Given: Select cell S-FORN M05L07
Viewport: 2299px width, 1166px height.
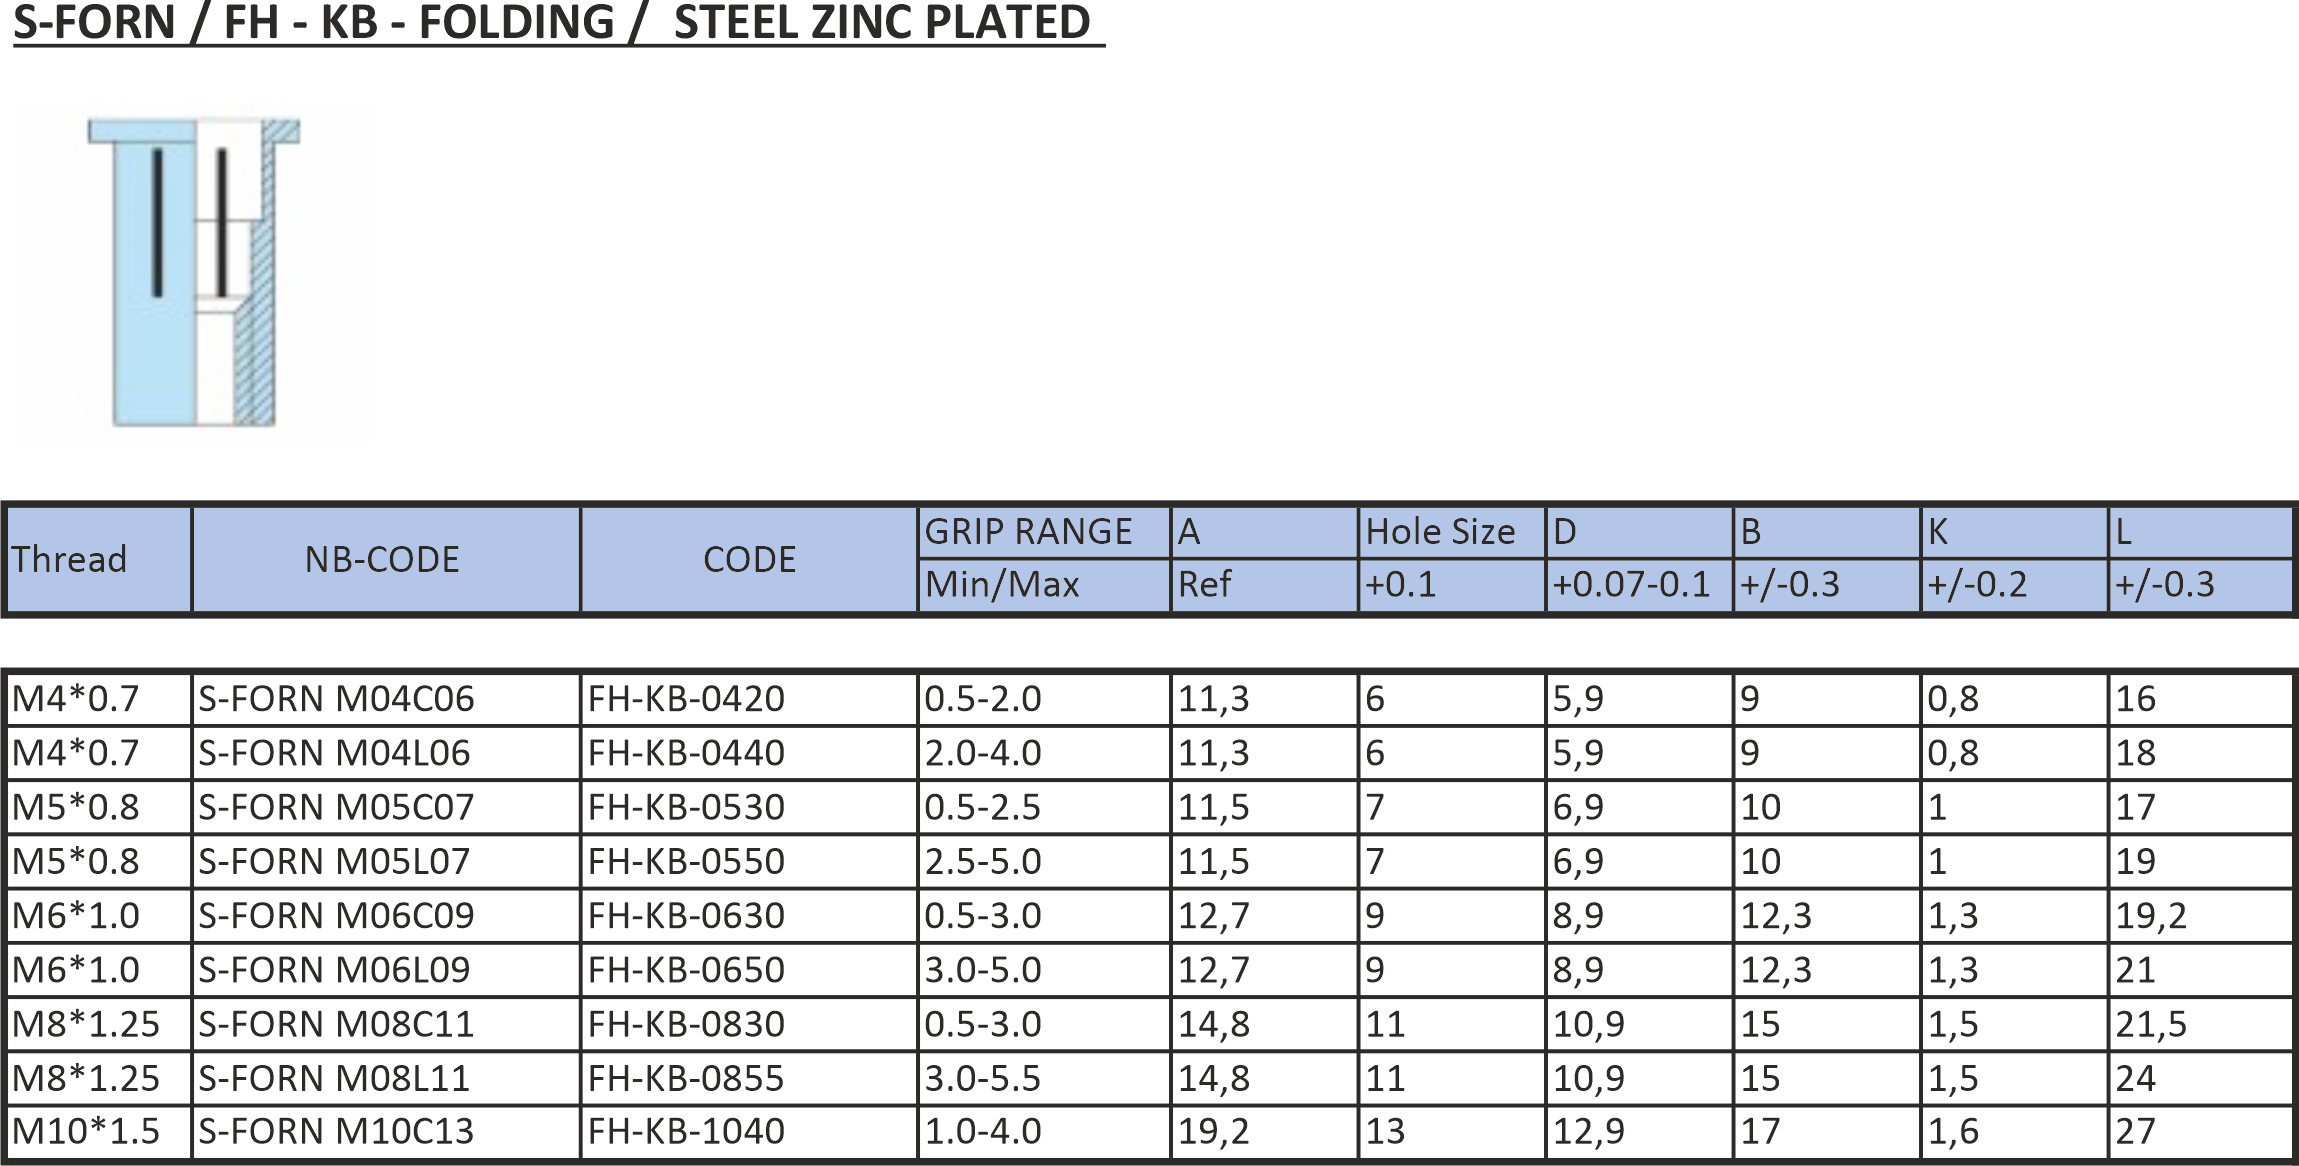Looking at the screenshot, I should pos(385,861).
